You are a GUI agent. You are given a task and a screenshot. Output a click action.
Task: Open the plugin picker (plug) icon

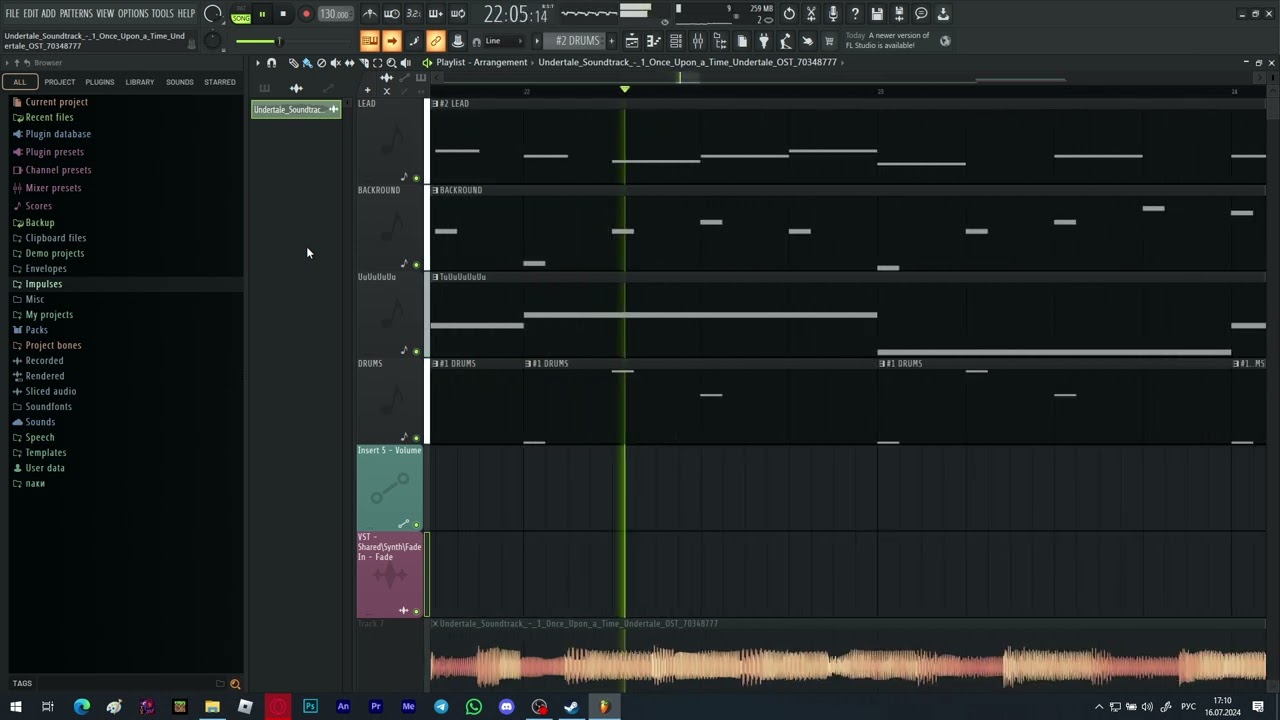(x=764, y=41)
